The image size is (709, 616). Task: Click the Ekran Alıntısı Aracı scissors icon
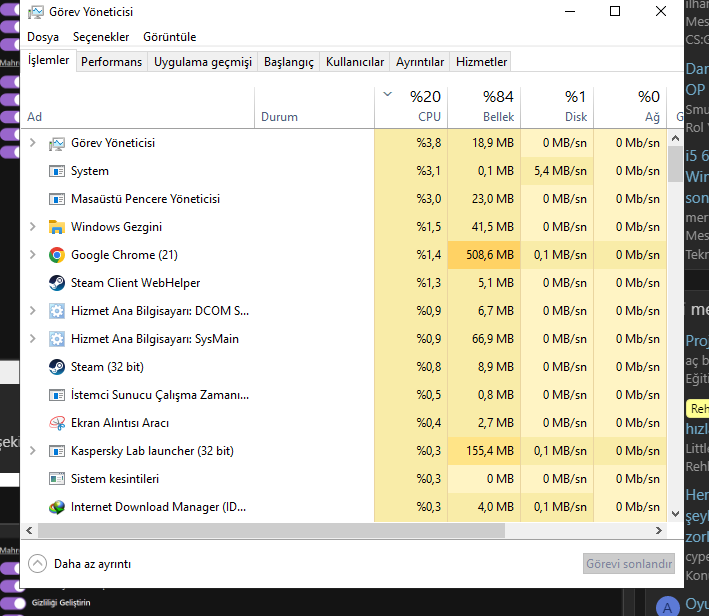pos(57,423)
